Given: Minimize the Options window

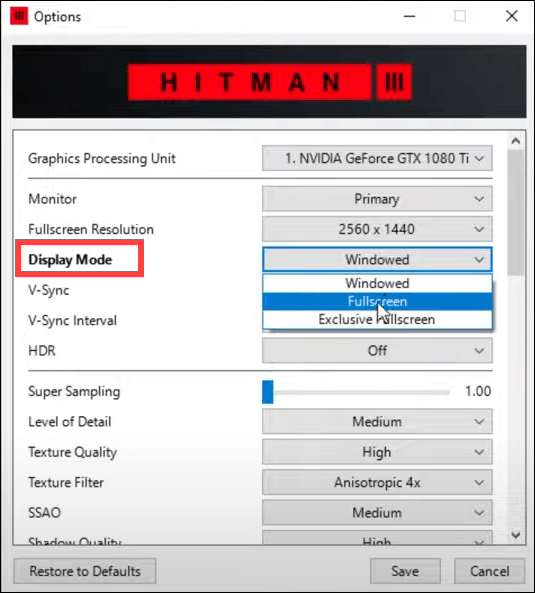Looking at the screenshot, I should coord(409,16).
